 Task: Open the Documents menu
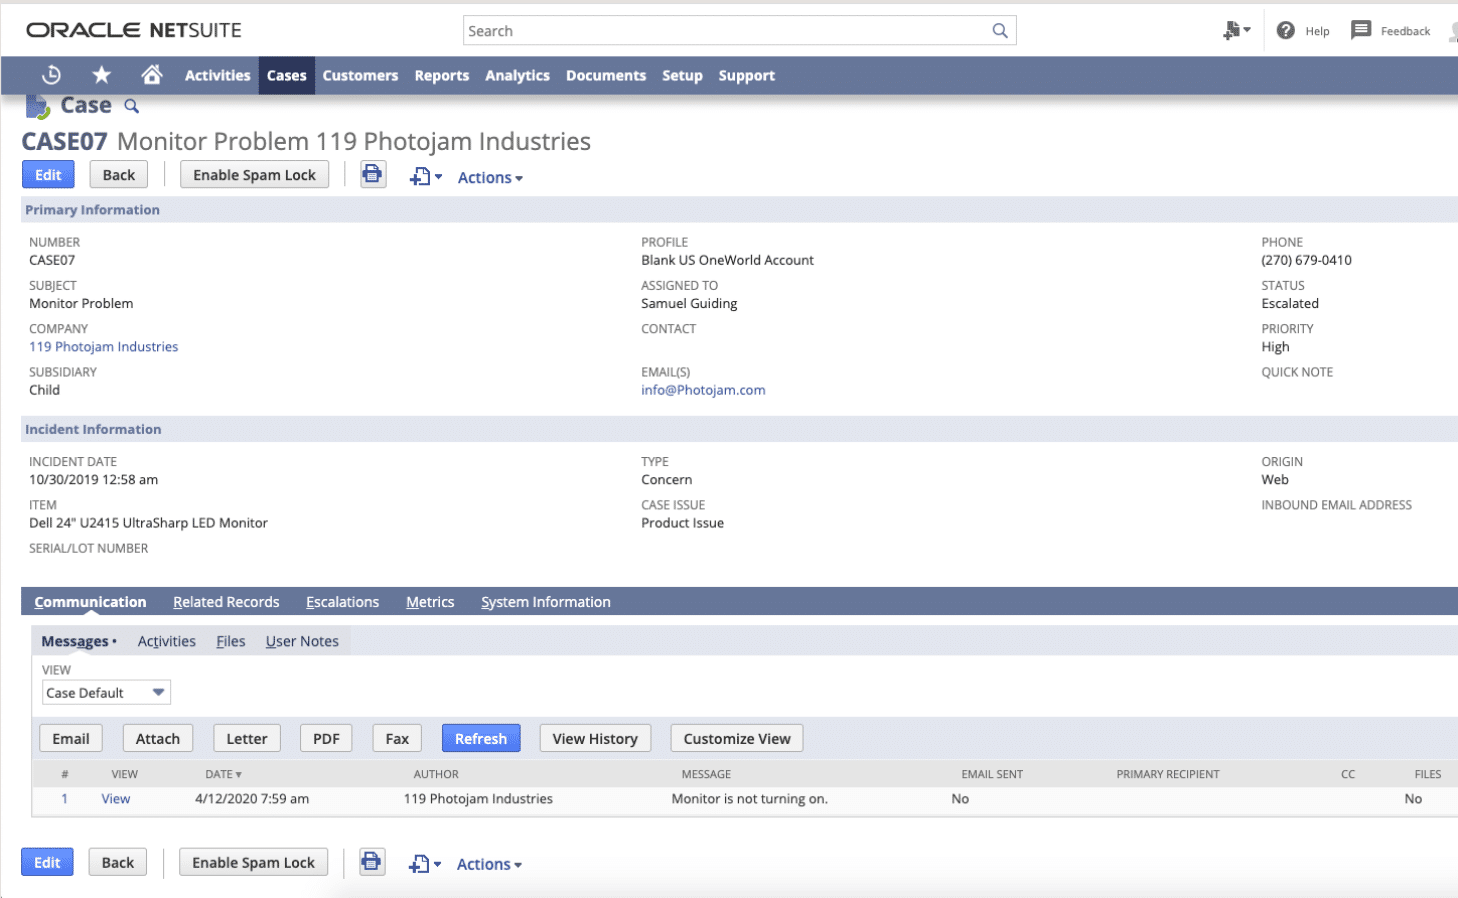click(x=606, y=75)
